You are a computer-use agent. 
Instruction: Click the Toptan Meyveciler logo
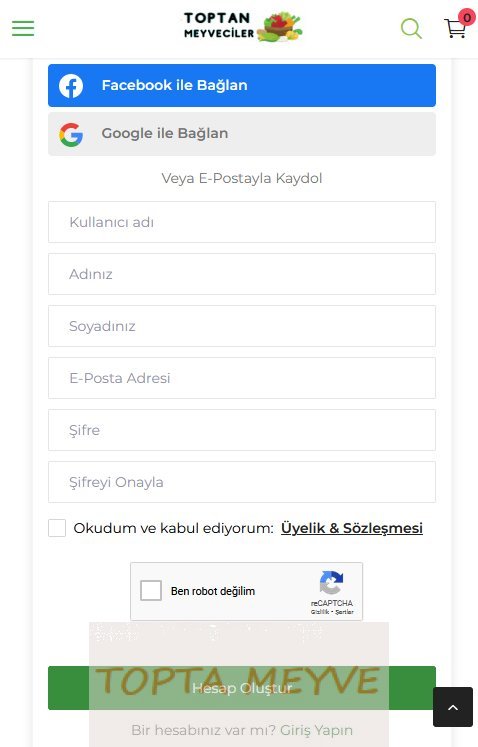(243, 27)
